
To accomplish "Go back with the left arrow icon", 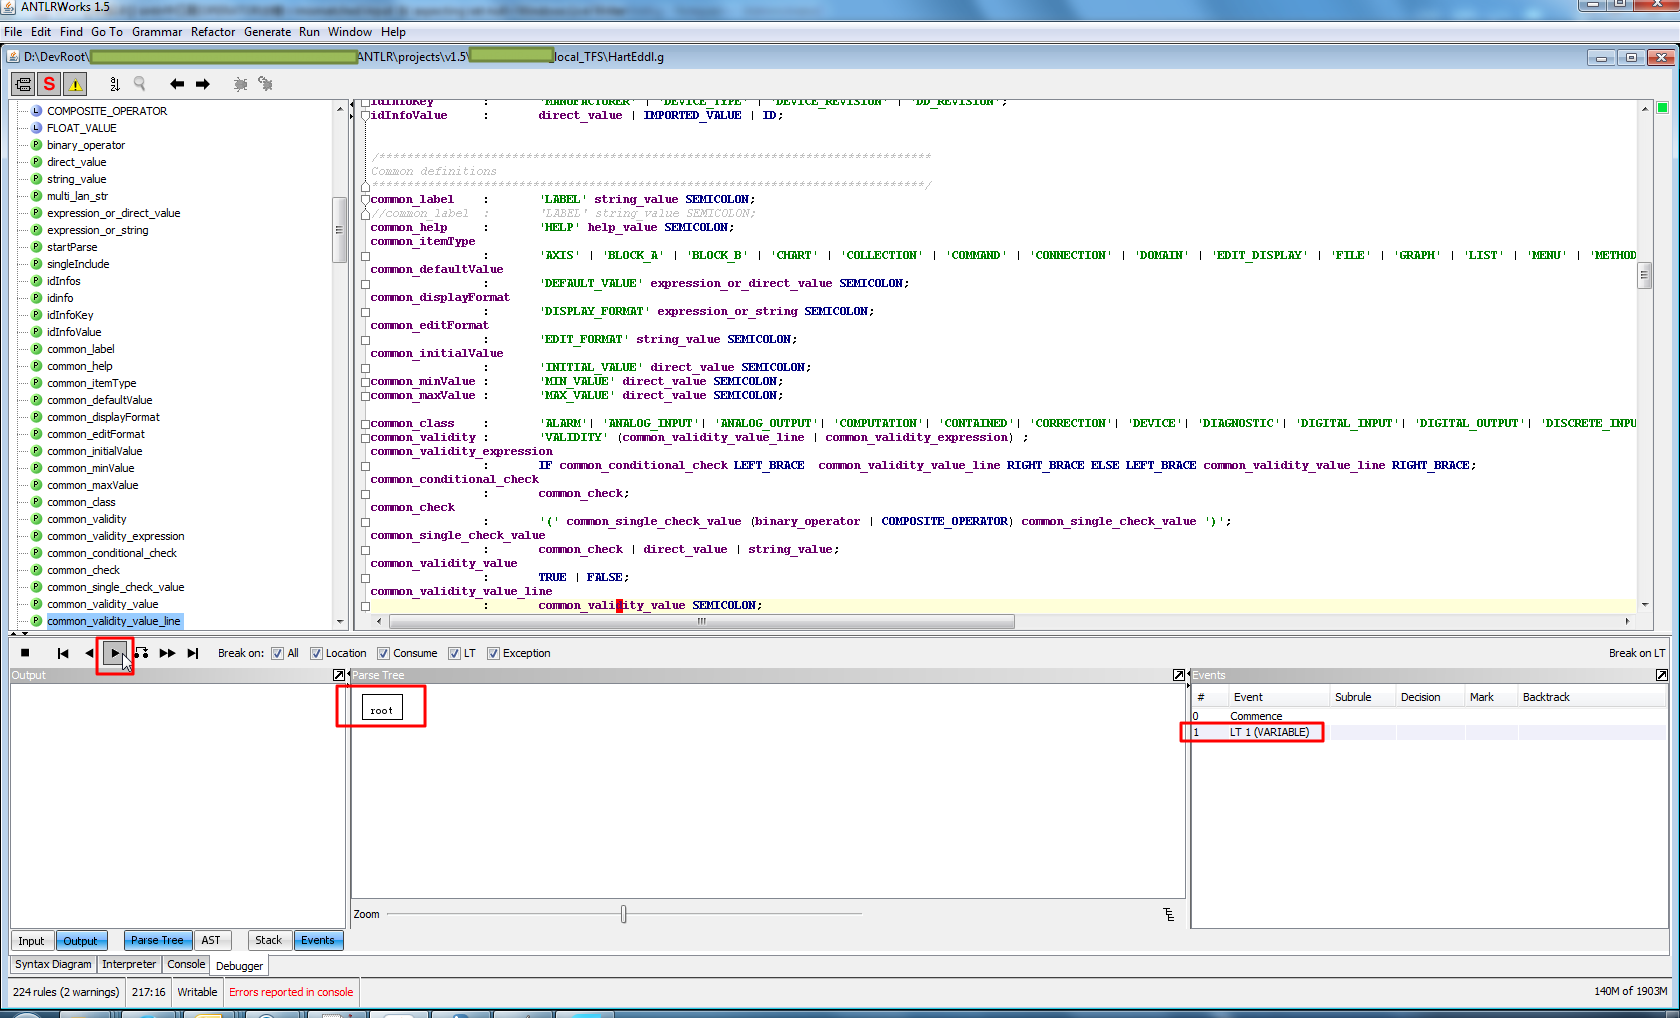I will pyautogui.click(x=177, y=84).
